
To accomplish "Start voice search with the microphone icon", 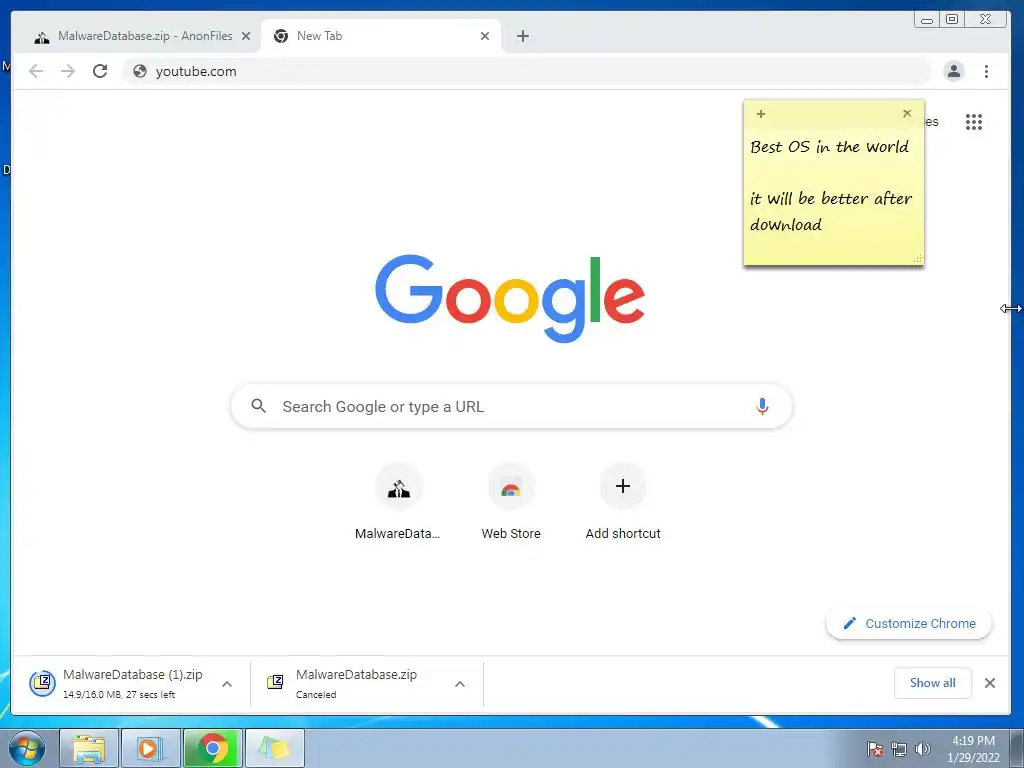I will pyautogui.click(x=761, y=406).
